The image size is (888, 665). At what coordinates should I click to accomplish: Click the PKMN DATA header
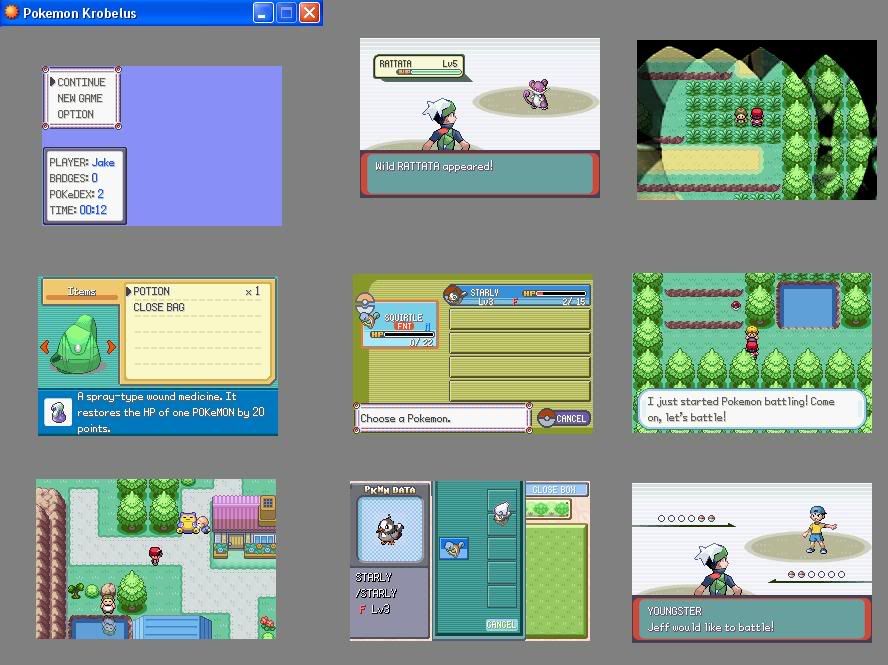[390, 489]
